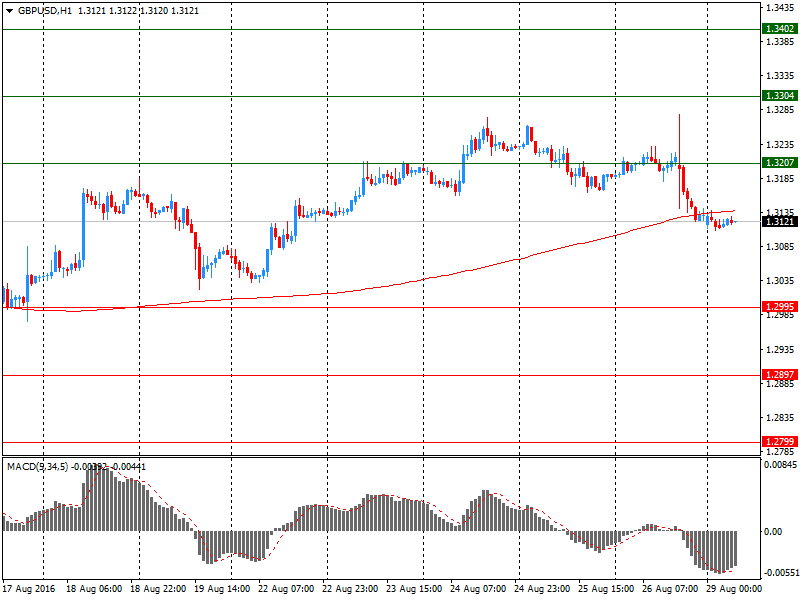Open the chart menu triangle beside GBPUSD,H1
800x600 pixels.
click(x=10, y=11)
